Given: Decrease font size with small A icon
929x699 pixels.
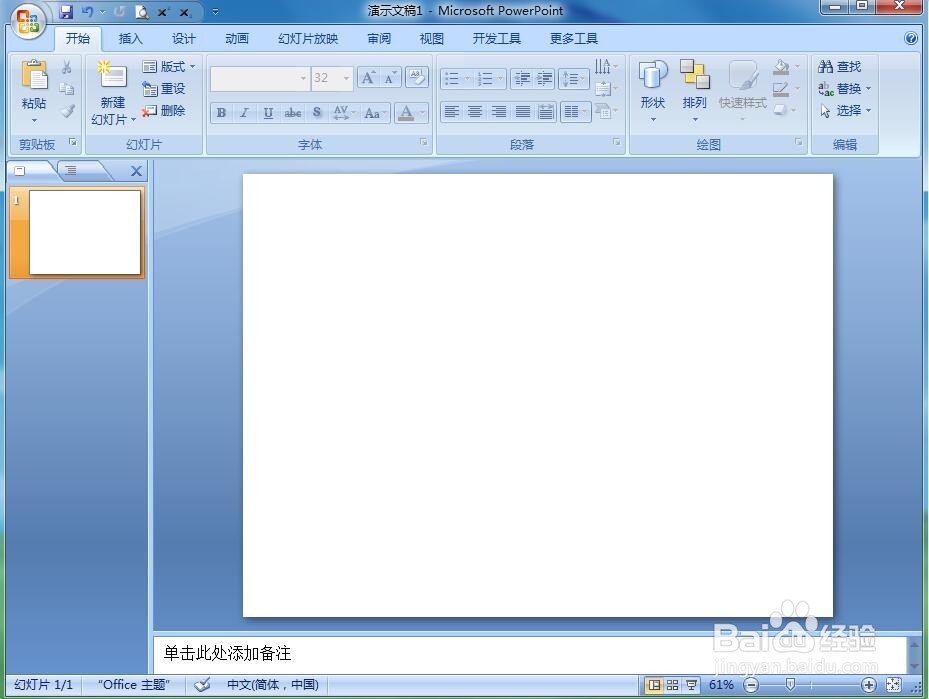Looking at the screenshot, I should pyautogui.click(x=390, y=78).
